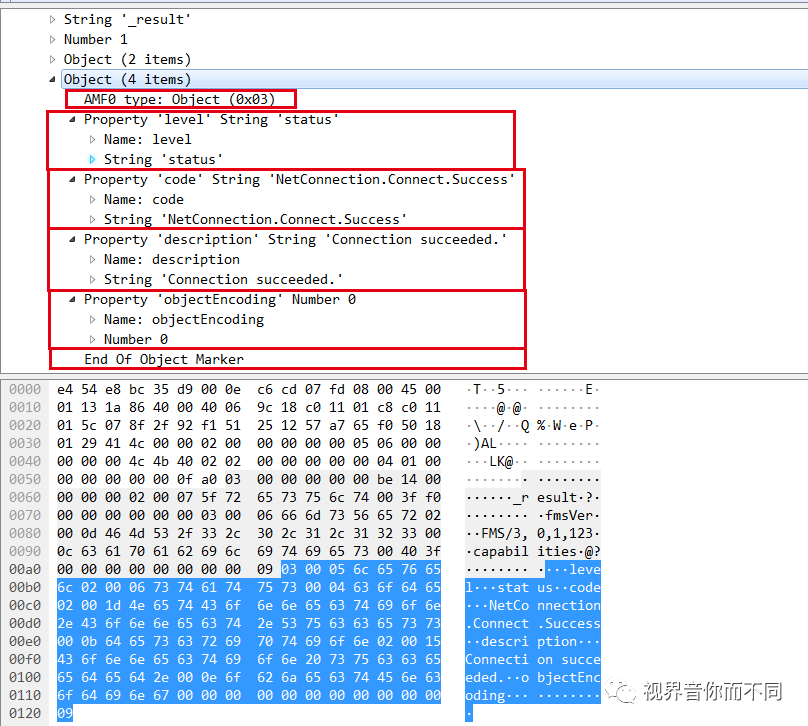808x726 pixels.
Task: Click "Property 'code' String" row text
Action: [299, 180]
